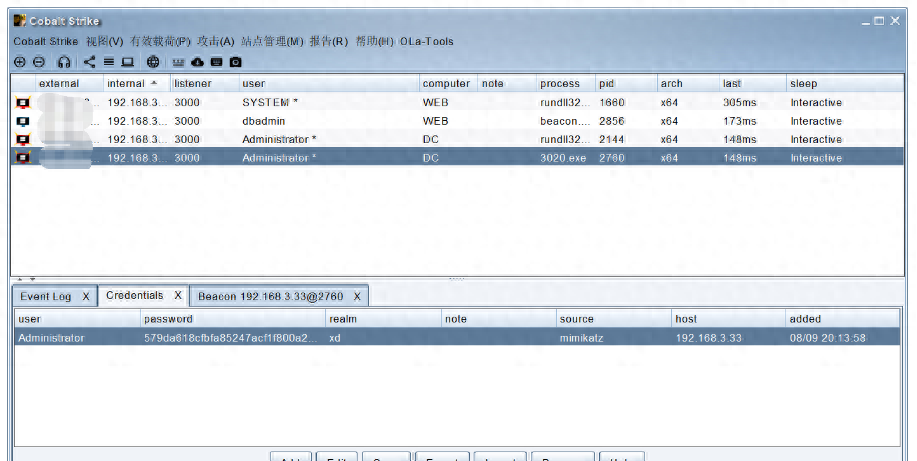Image resolution: width=917 pixels, height=461 pixels.
Task: Click the gray keyboard icon after globe
Action: [x=178, y=62]
